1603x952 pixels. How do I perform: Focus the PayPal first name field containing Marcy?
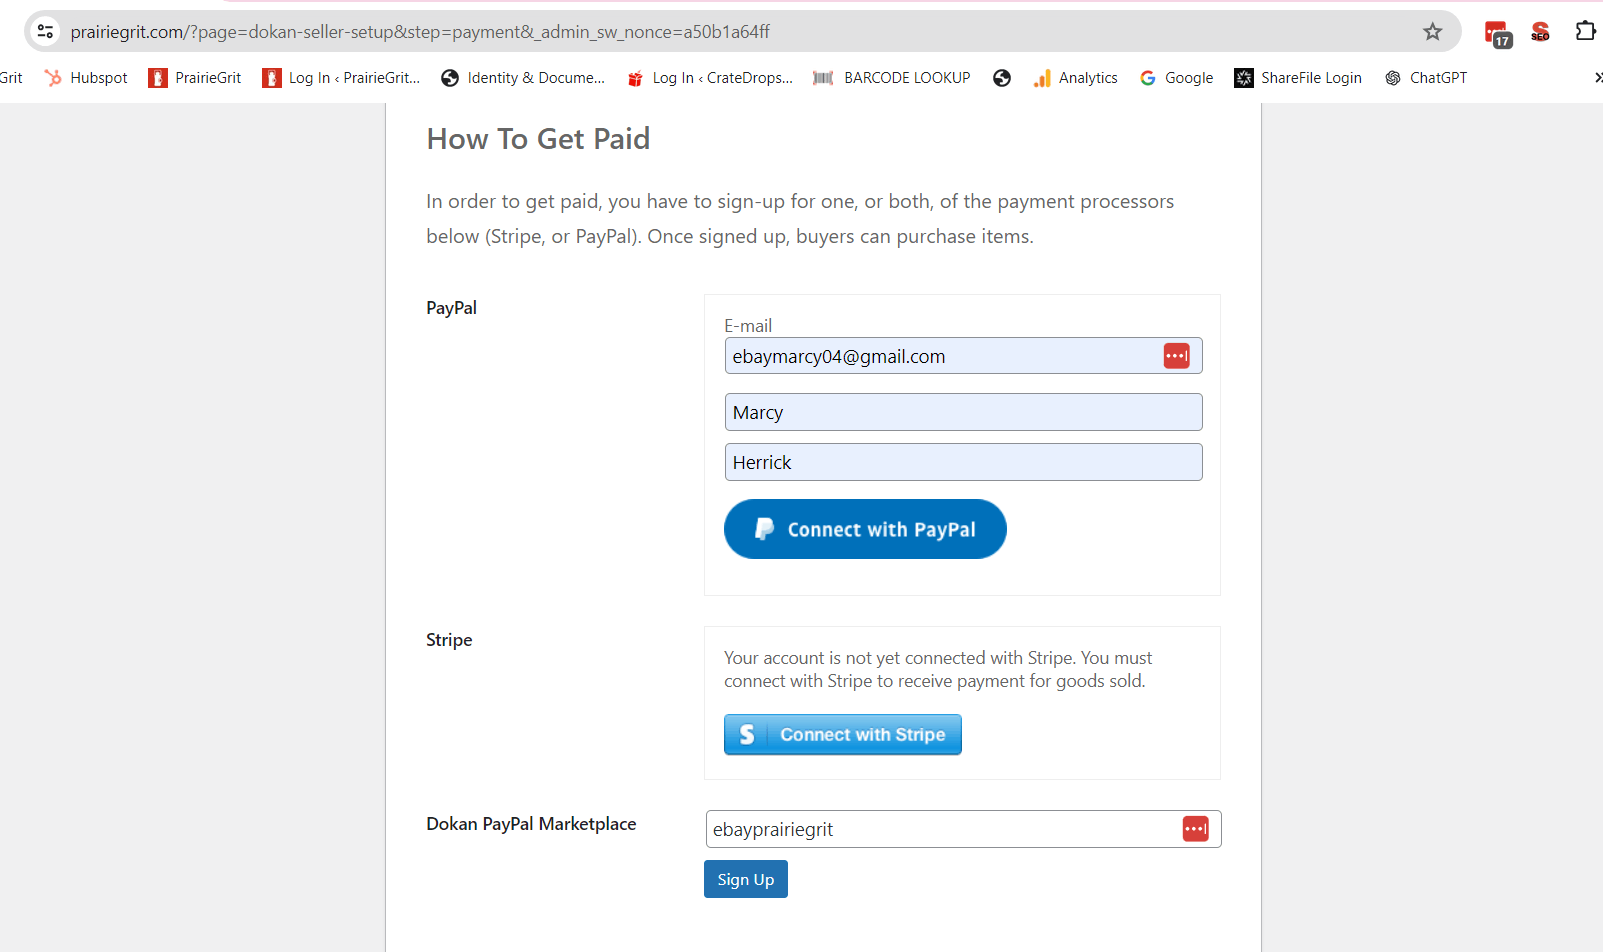[x=962, y=412]
